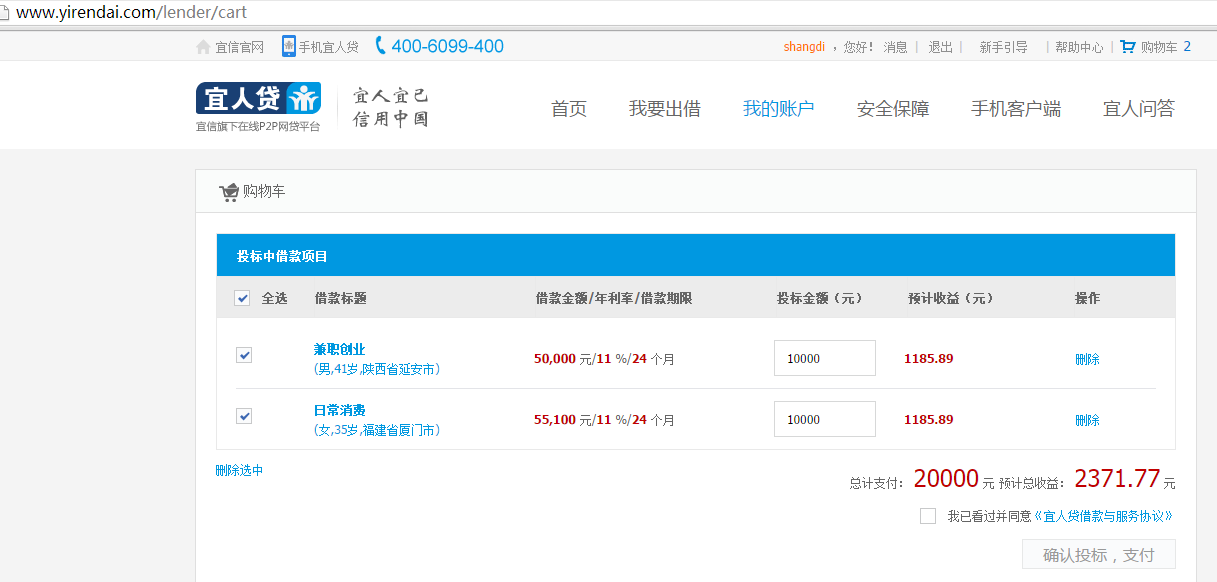Viewport: 1217px width, 582px height.
Task: Click the 投标中借款项目 blue header
Action: [x=696, y=255]
